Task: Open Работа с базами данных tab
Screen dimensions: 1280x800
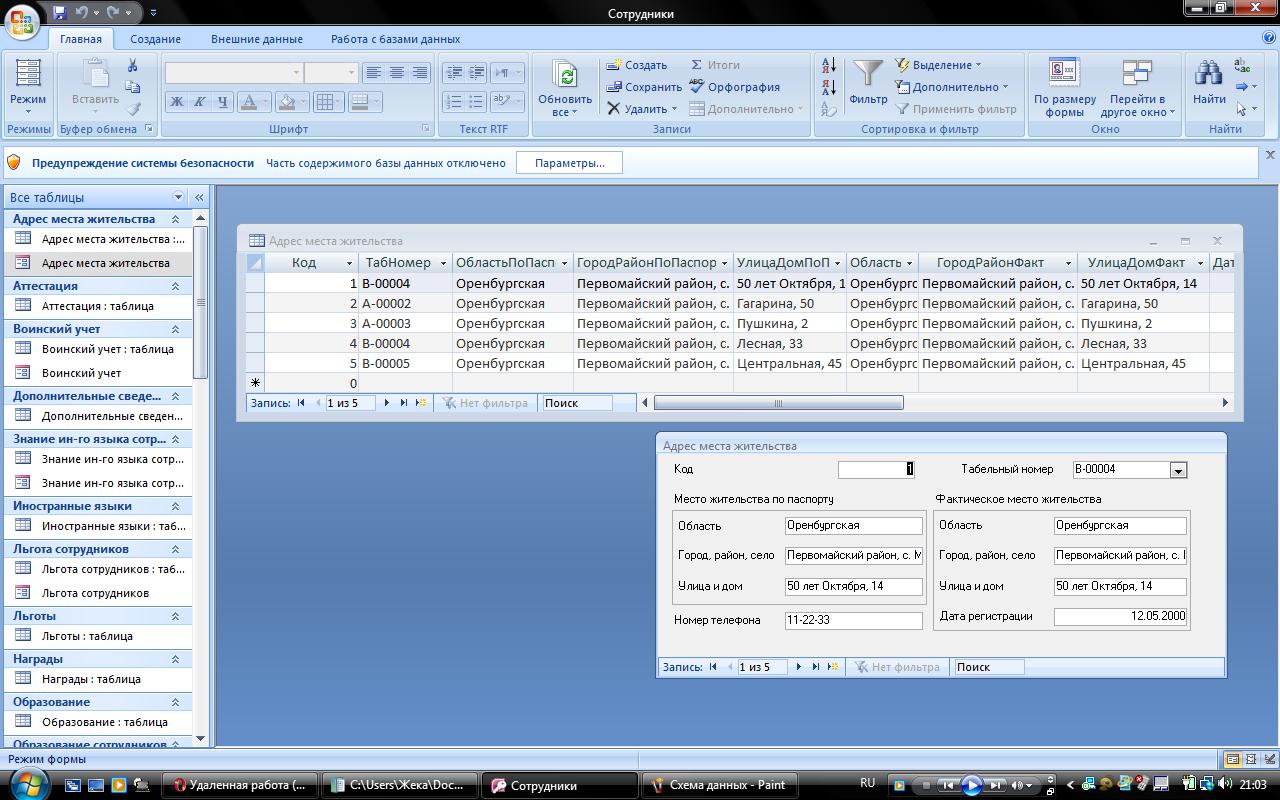Action: click(x=396, y=39)
